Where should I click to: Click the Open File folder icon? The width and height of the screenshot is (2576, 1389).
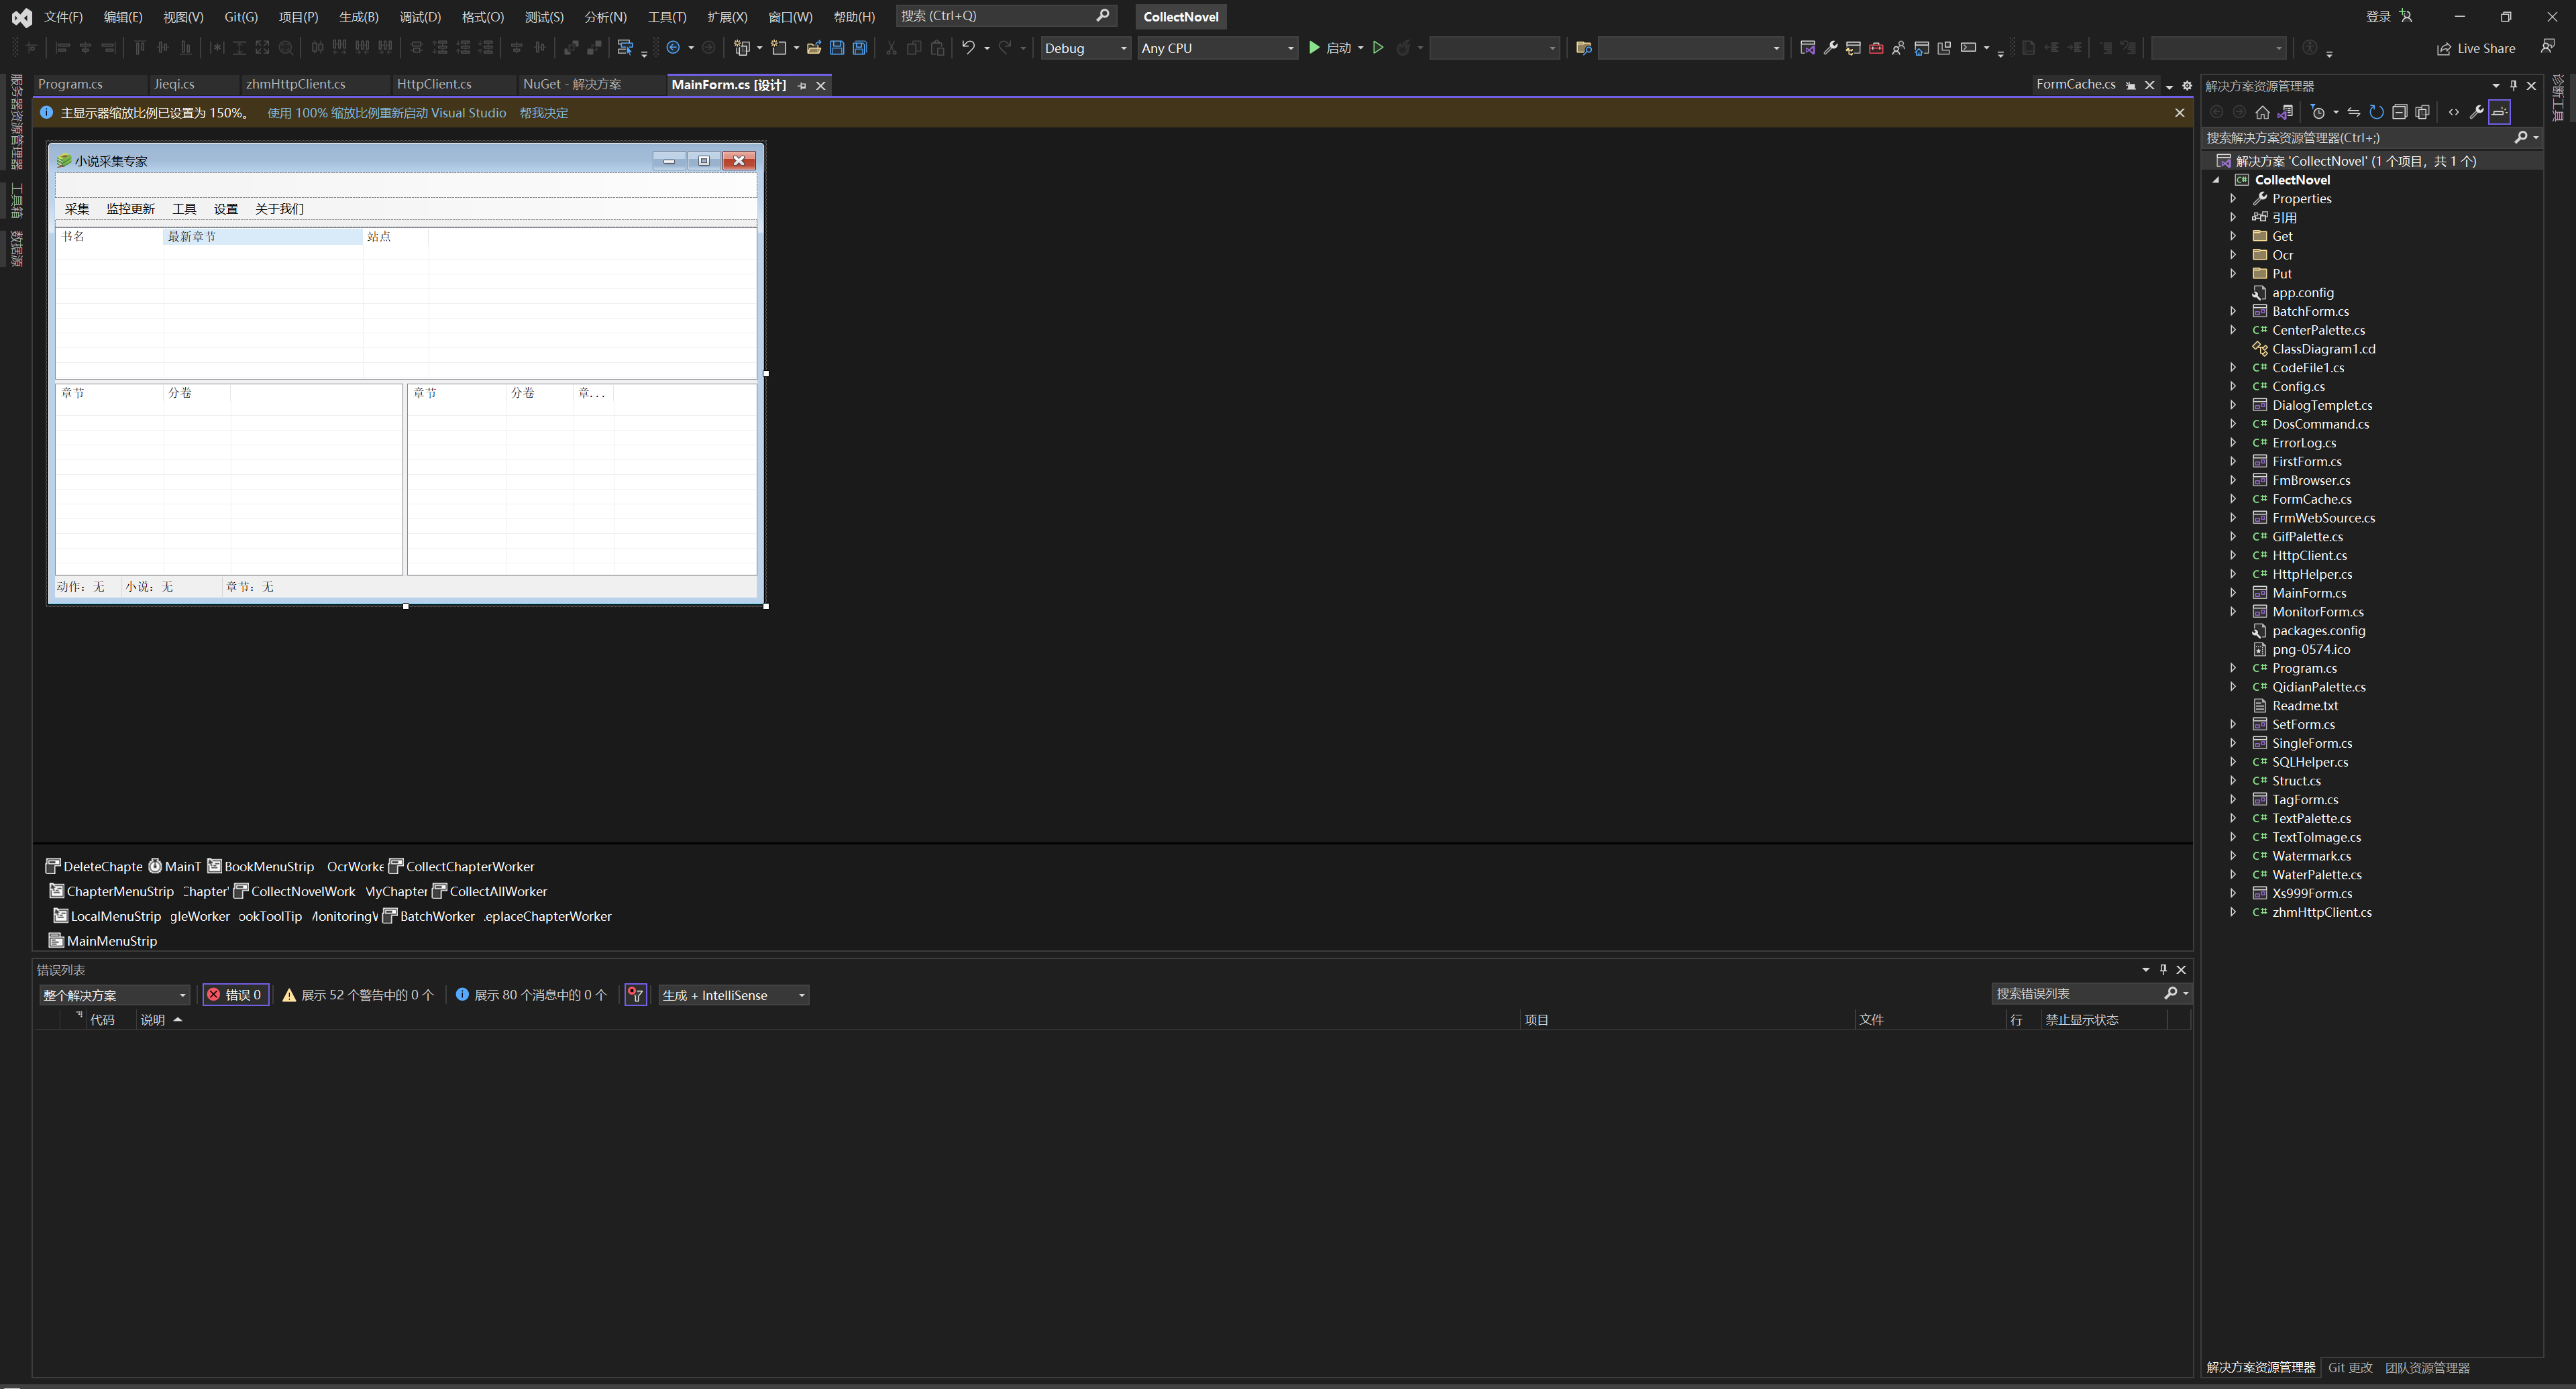coord(814,48)
